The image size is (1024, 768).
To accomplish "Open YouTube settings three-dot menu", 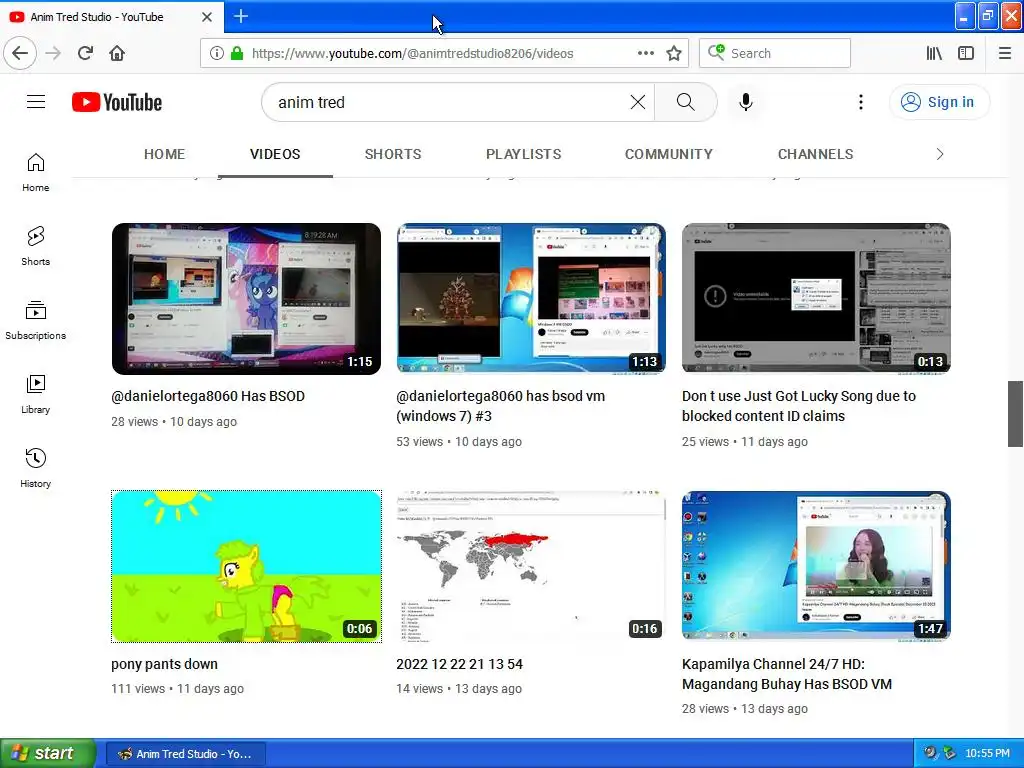I will [861, 102].
